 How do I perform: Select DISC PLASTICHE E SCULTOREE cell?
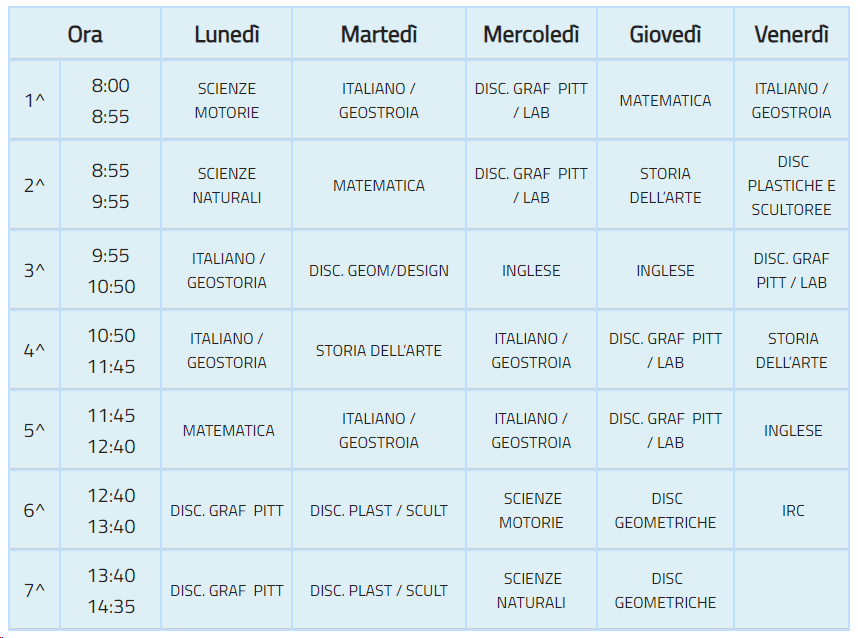(791, 185)
